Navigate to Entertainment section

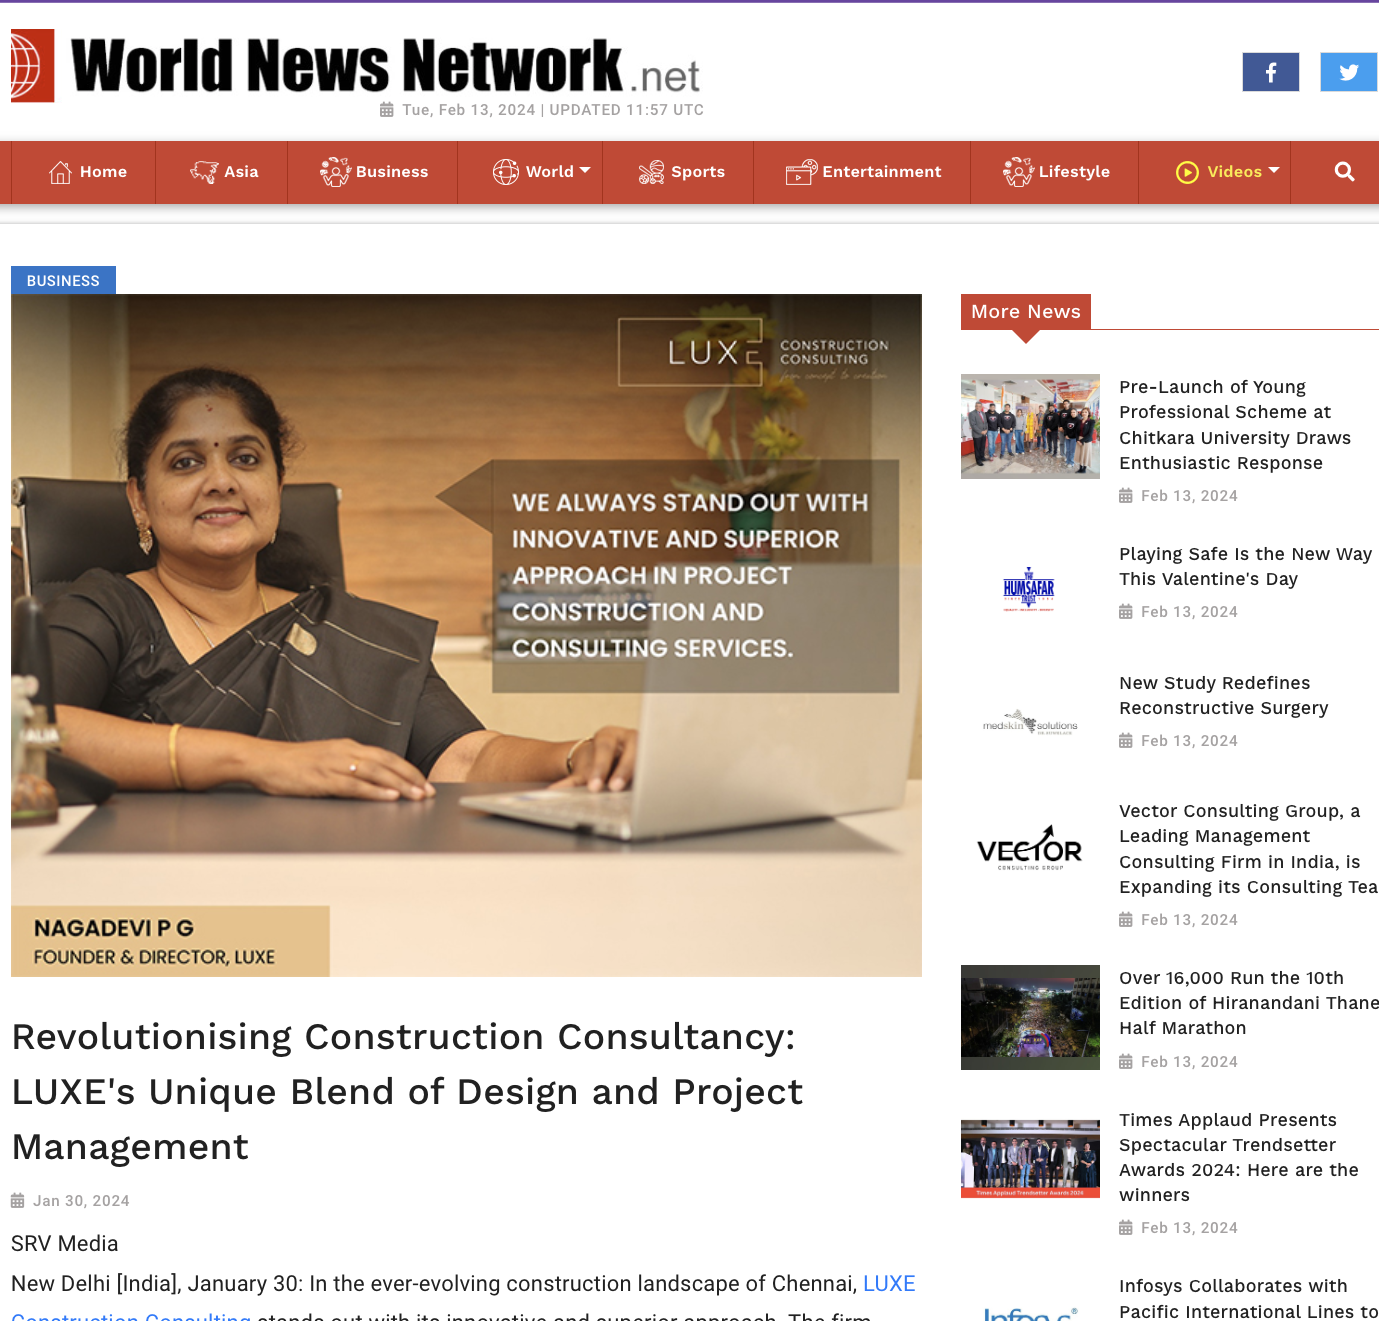(863, 172)
